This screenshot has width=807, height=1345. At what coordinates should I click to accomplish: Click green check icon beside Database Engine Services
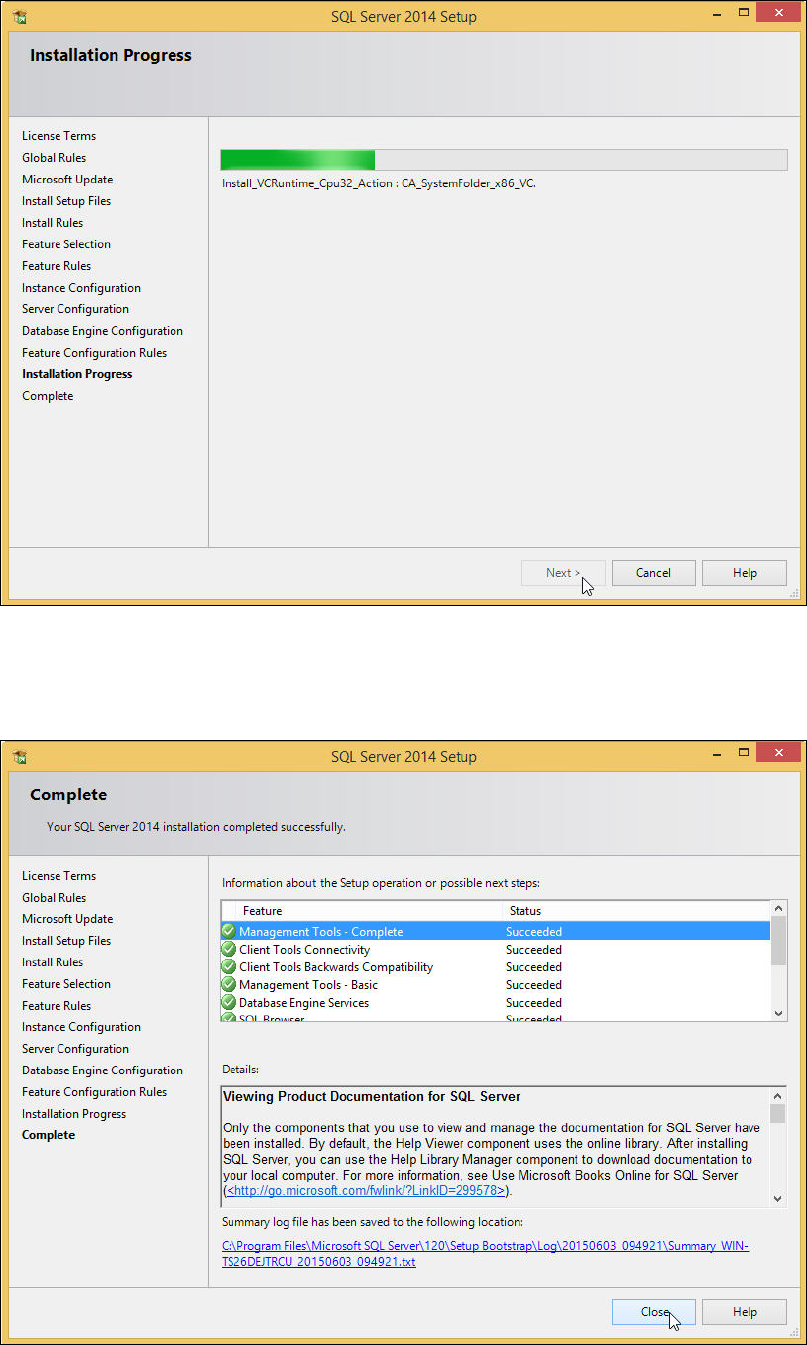click(x=229, y=1003)
